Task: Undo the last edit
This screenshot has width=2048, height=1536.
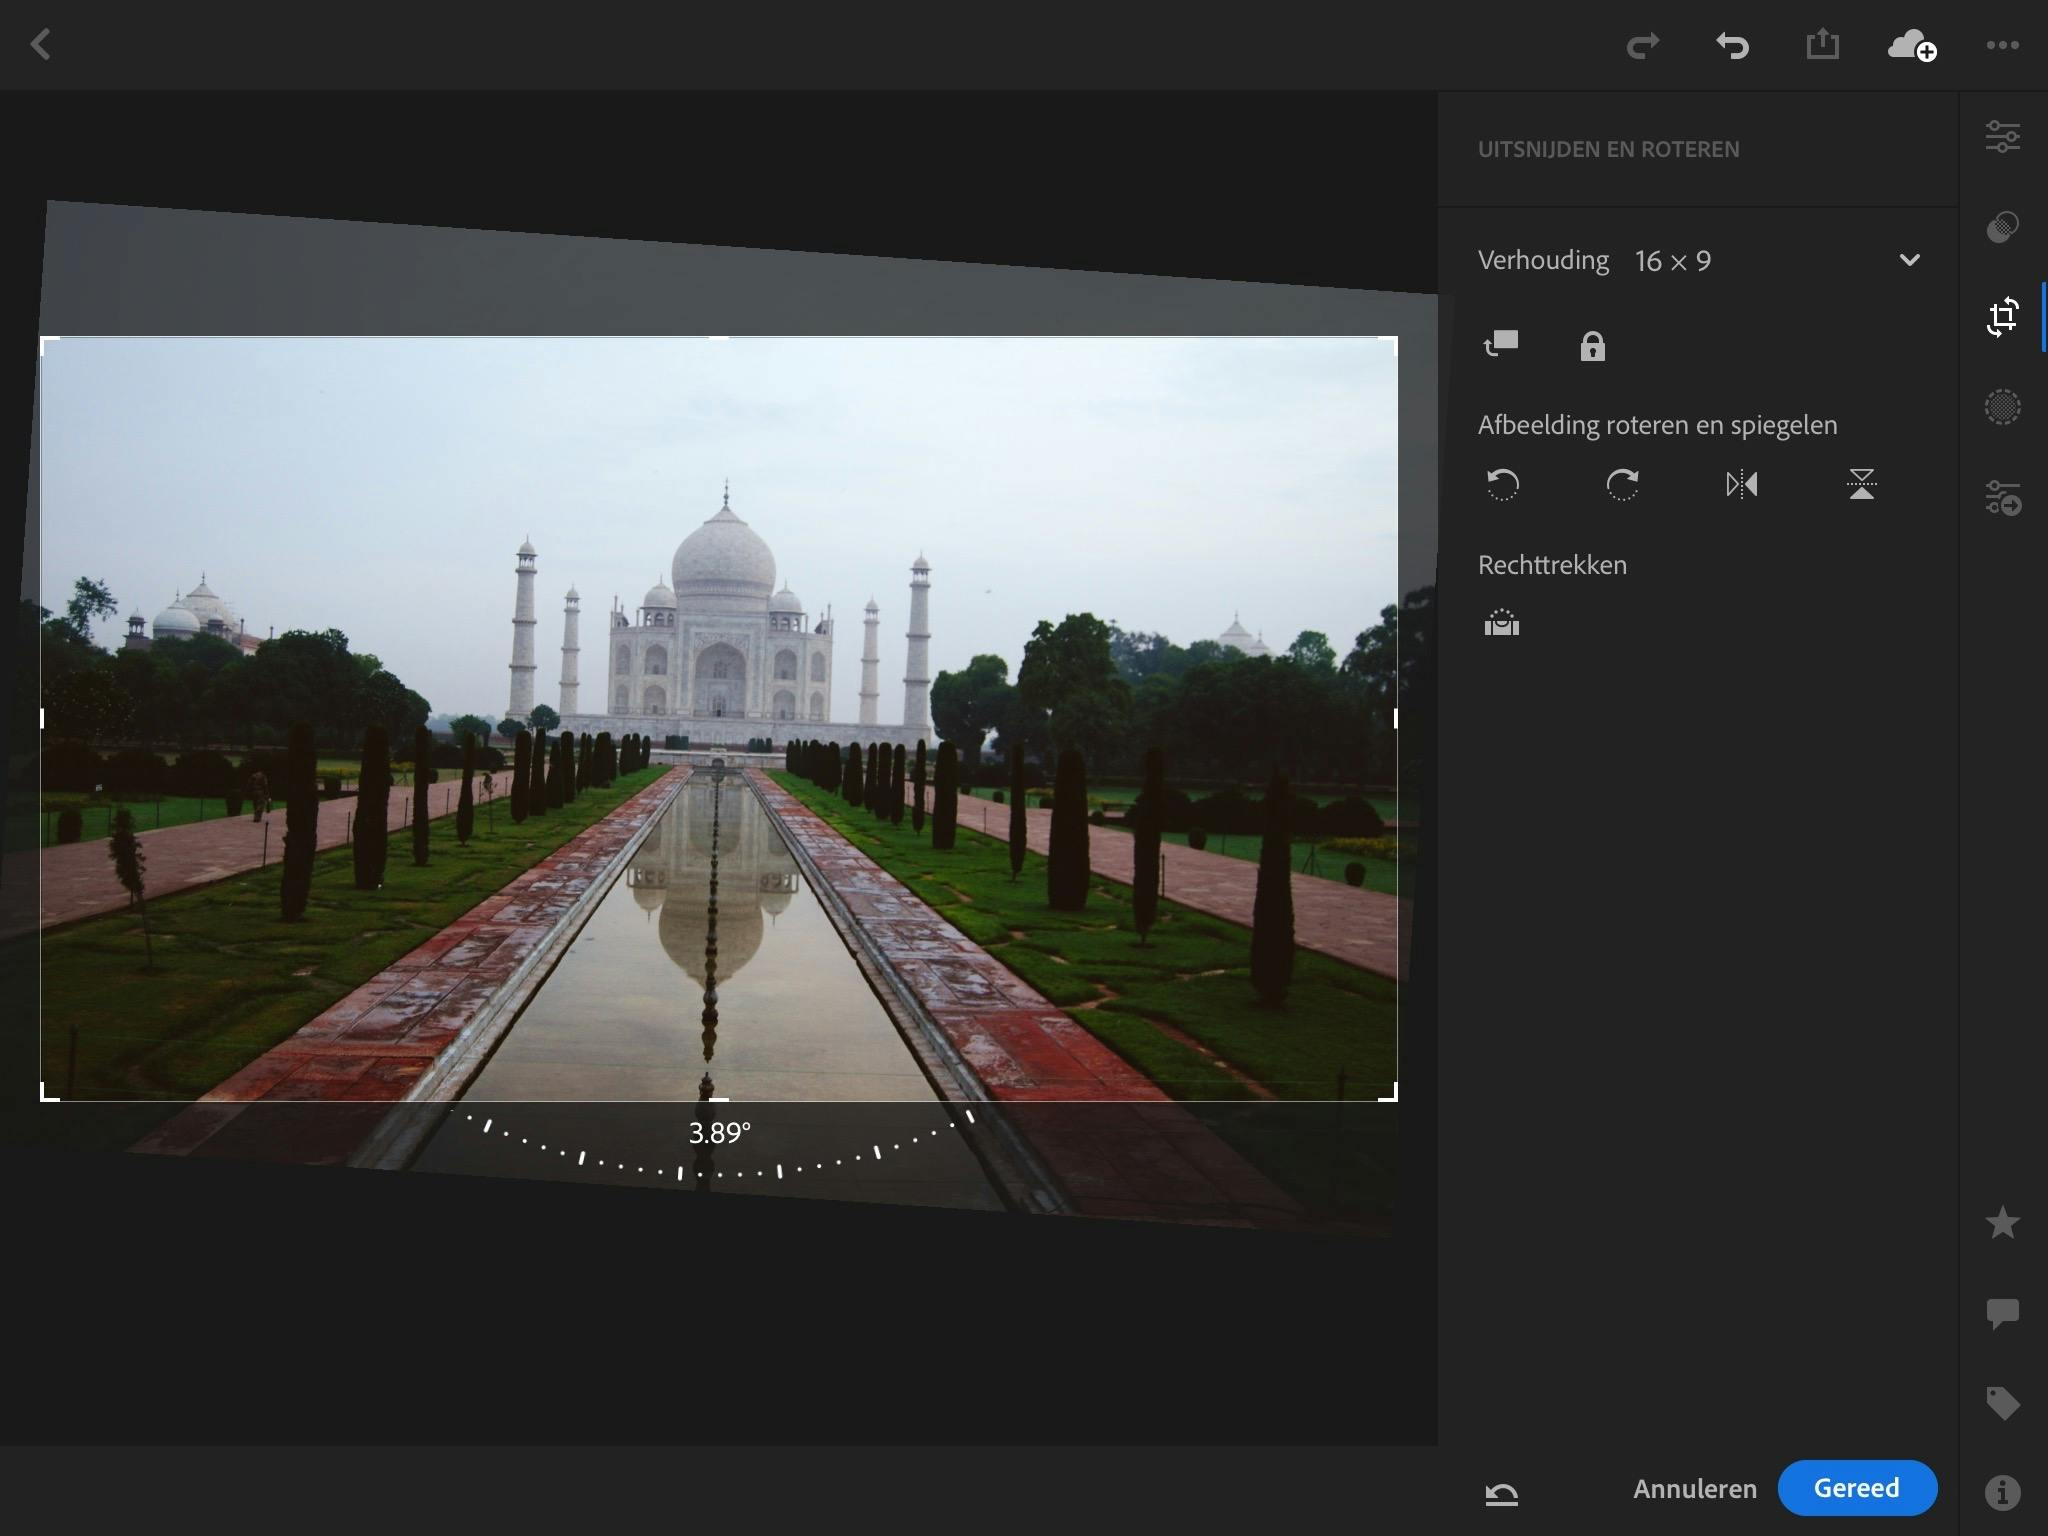Action: [1732, 45]
